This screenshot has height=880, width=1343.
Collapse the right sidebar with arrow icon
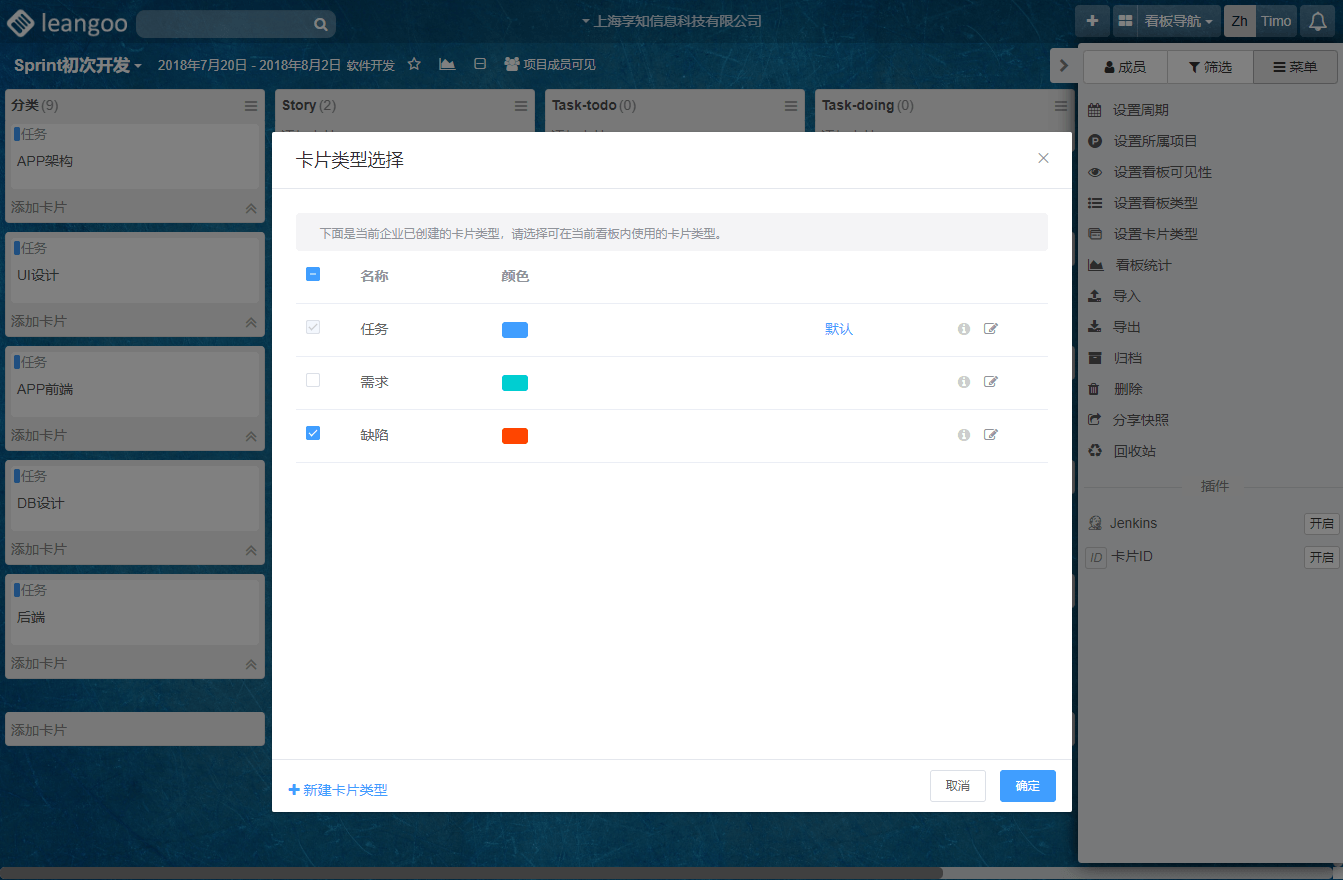tap(1062, 66)
